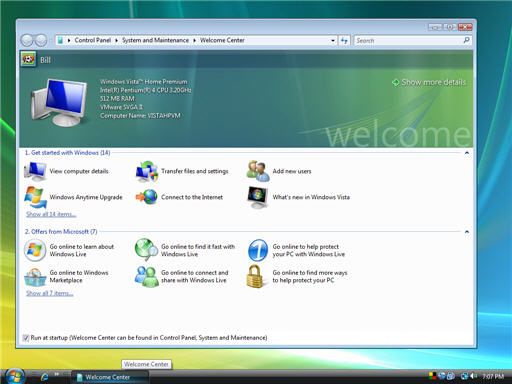Click the Add new users label
The width and height of the screenshot is (512, 384).
292,171
